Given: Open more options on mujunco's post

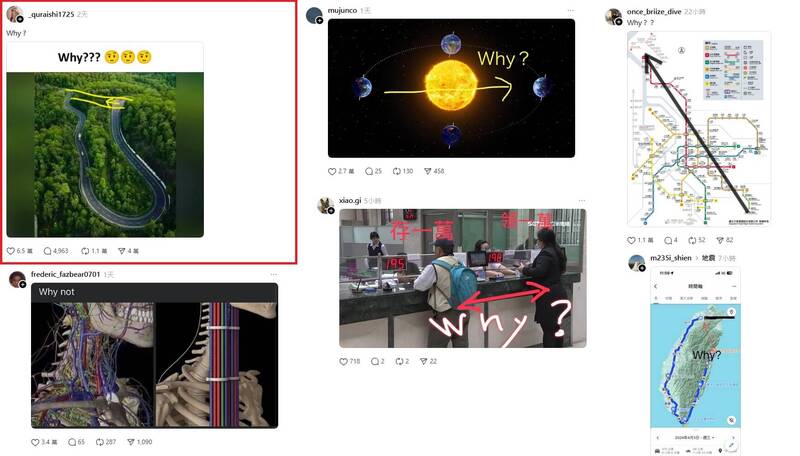Looking at the screenshot, I should tap(570, 11).
